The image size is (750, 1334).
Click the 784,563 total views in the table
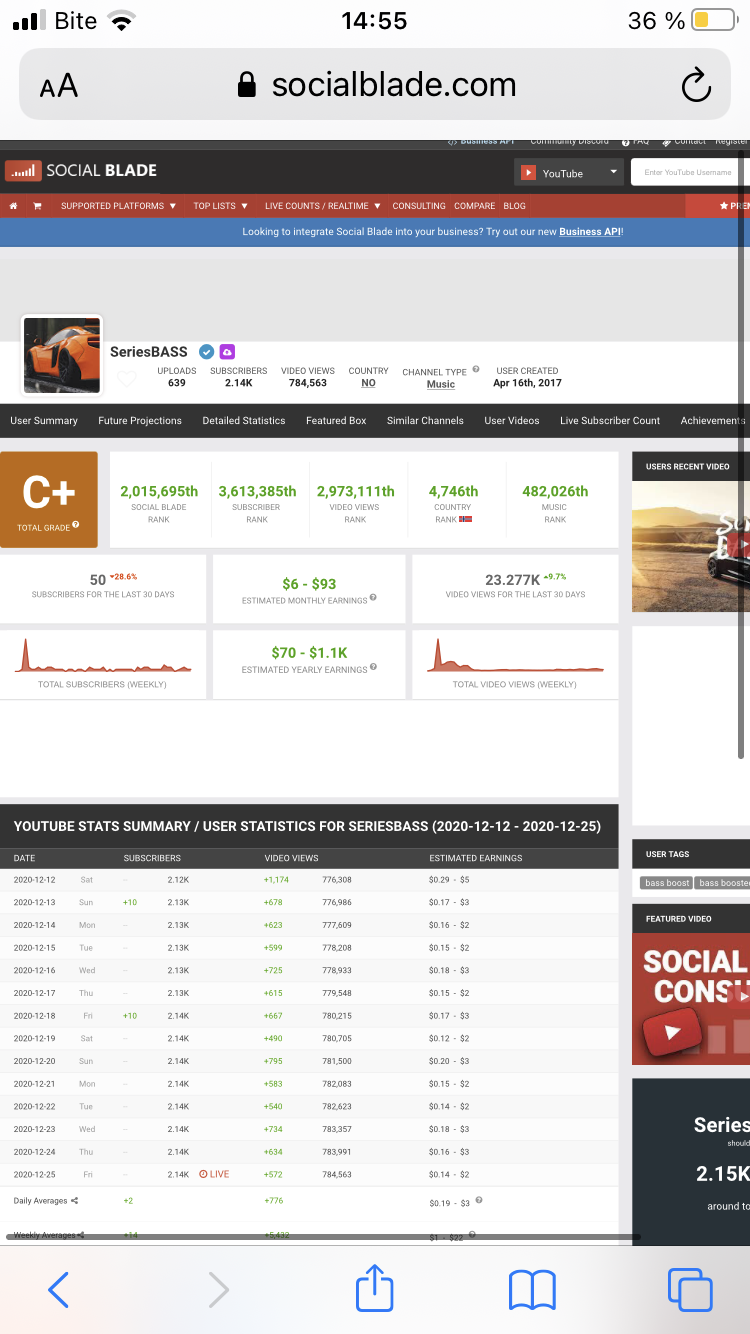tap(337, 1174)
